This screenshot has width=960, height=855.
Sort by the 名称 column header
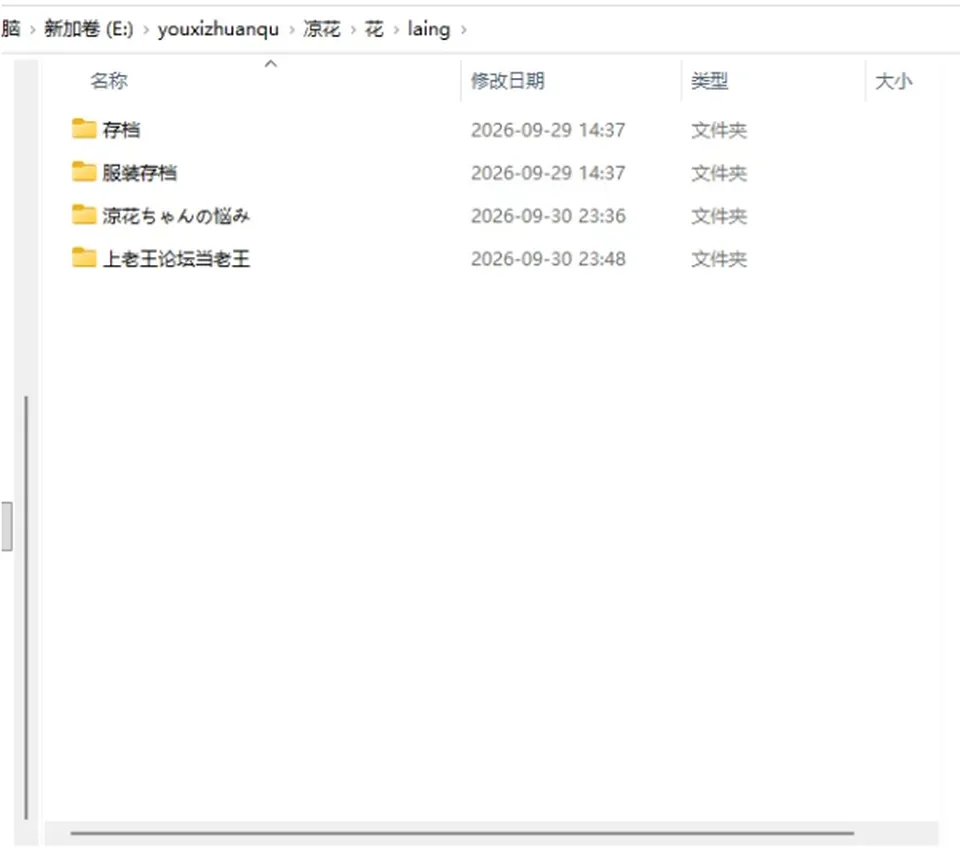click(109, 80)
